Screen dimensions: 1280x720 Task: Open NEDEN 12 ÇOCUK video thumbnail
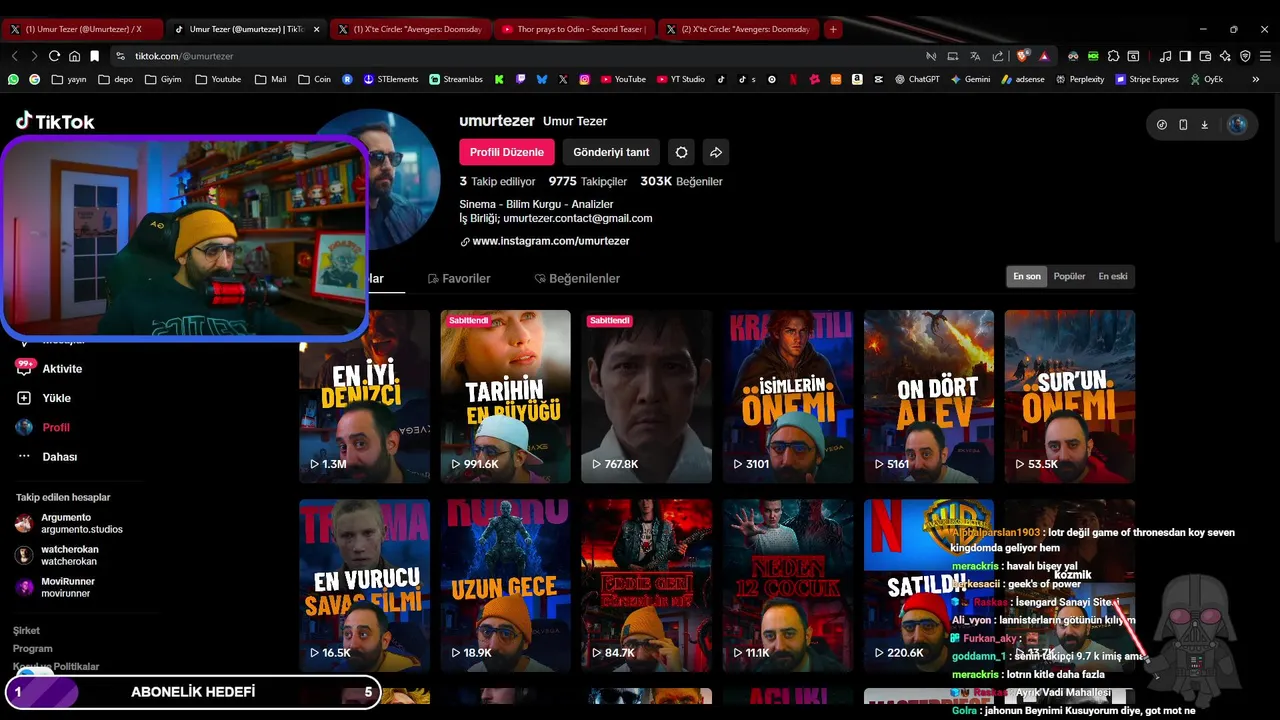788,586
